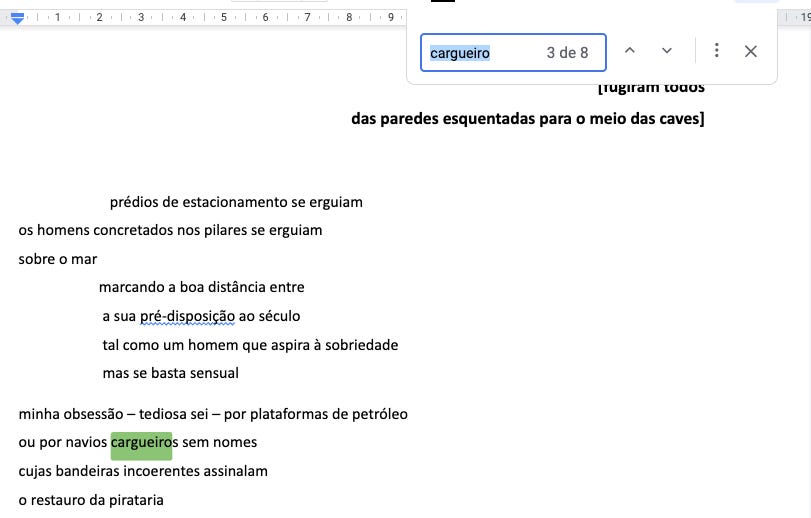Click the line 'sobre o mar'
The image size is (811, 518).
[58, 259]
